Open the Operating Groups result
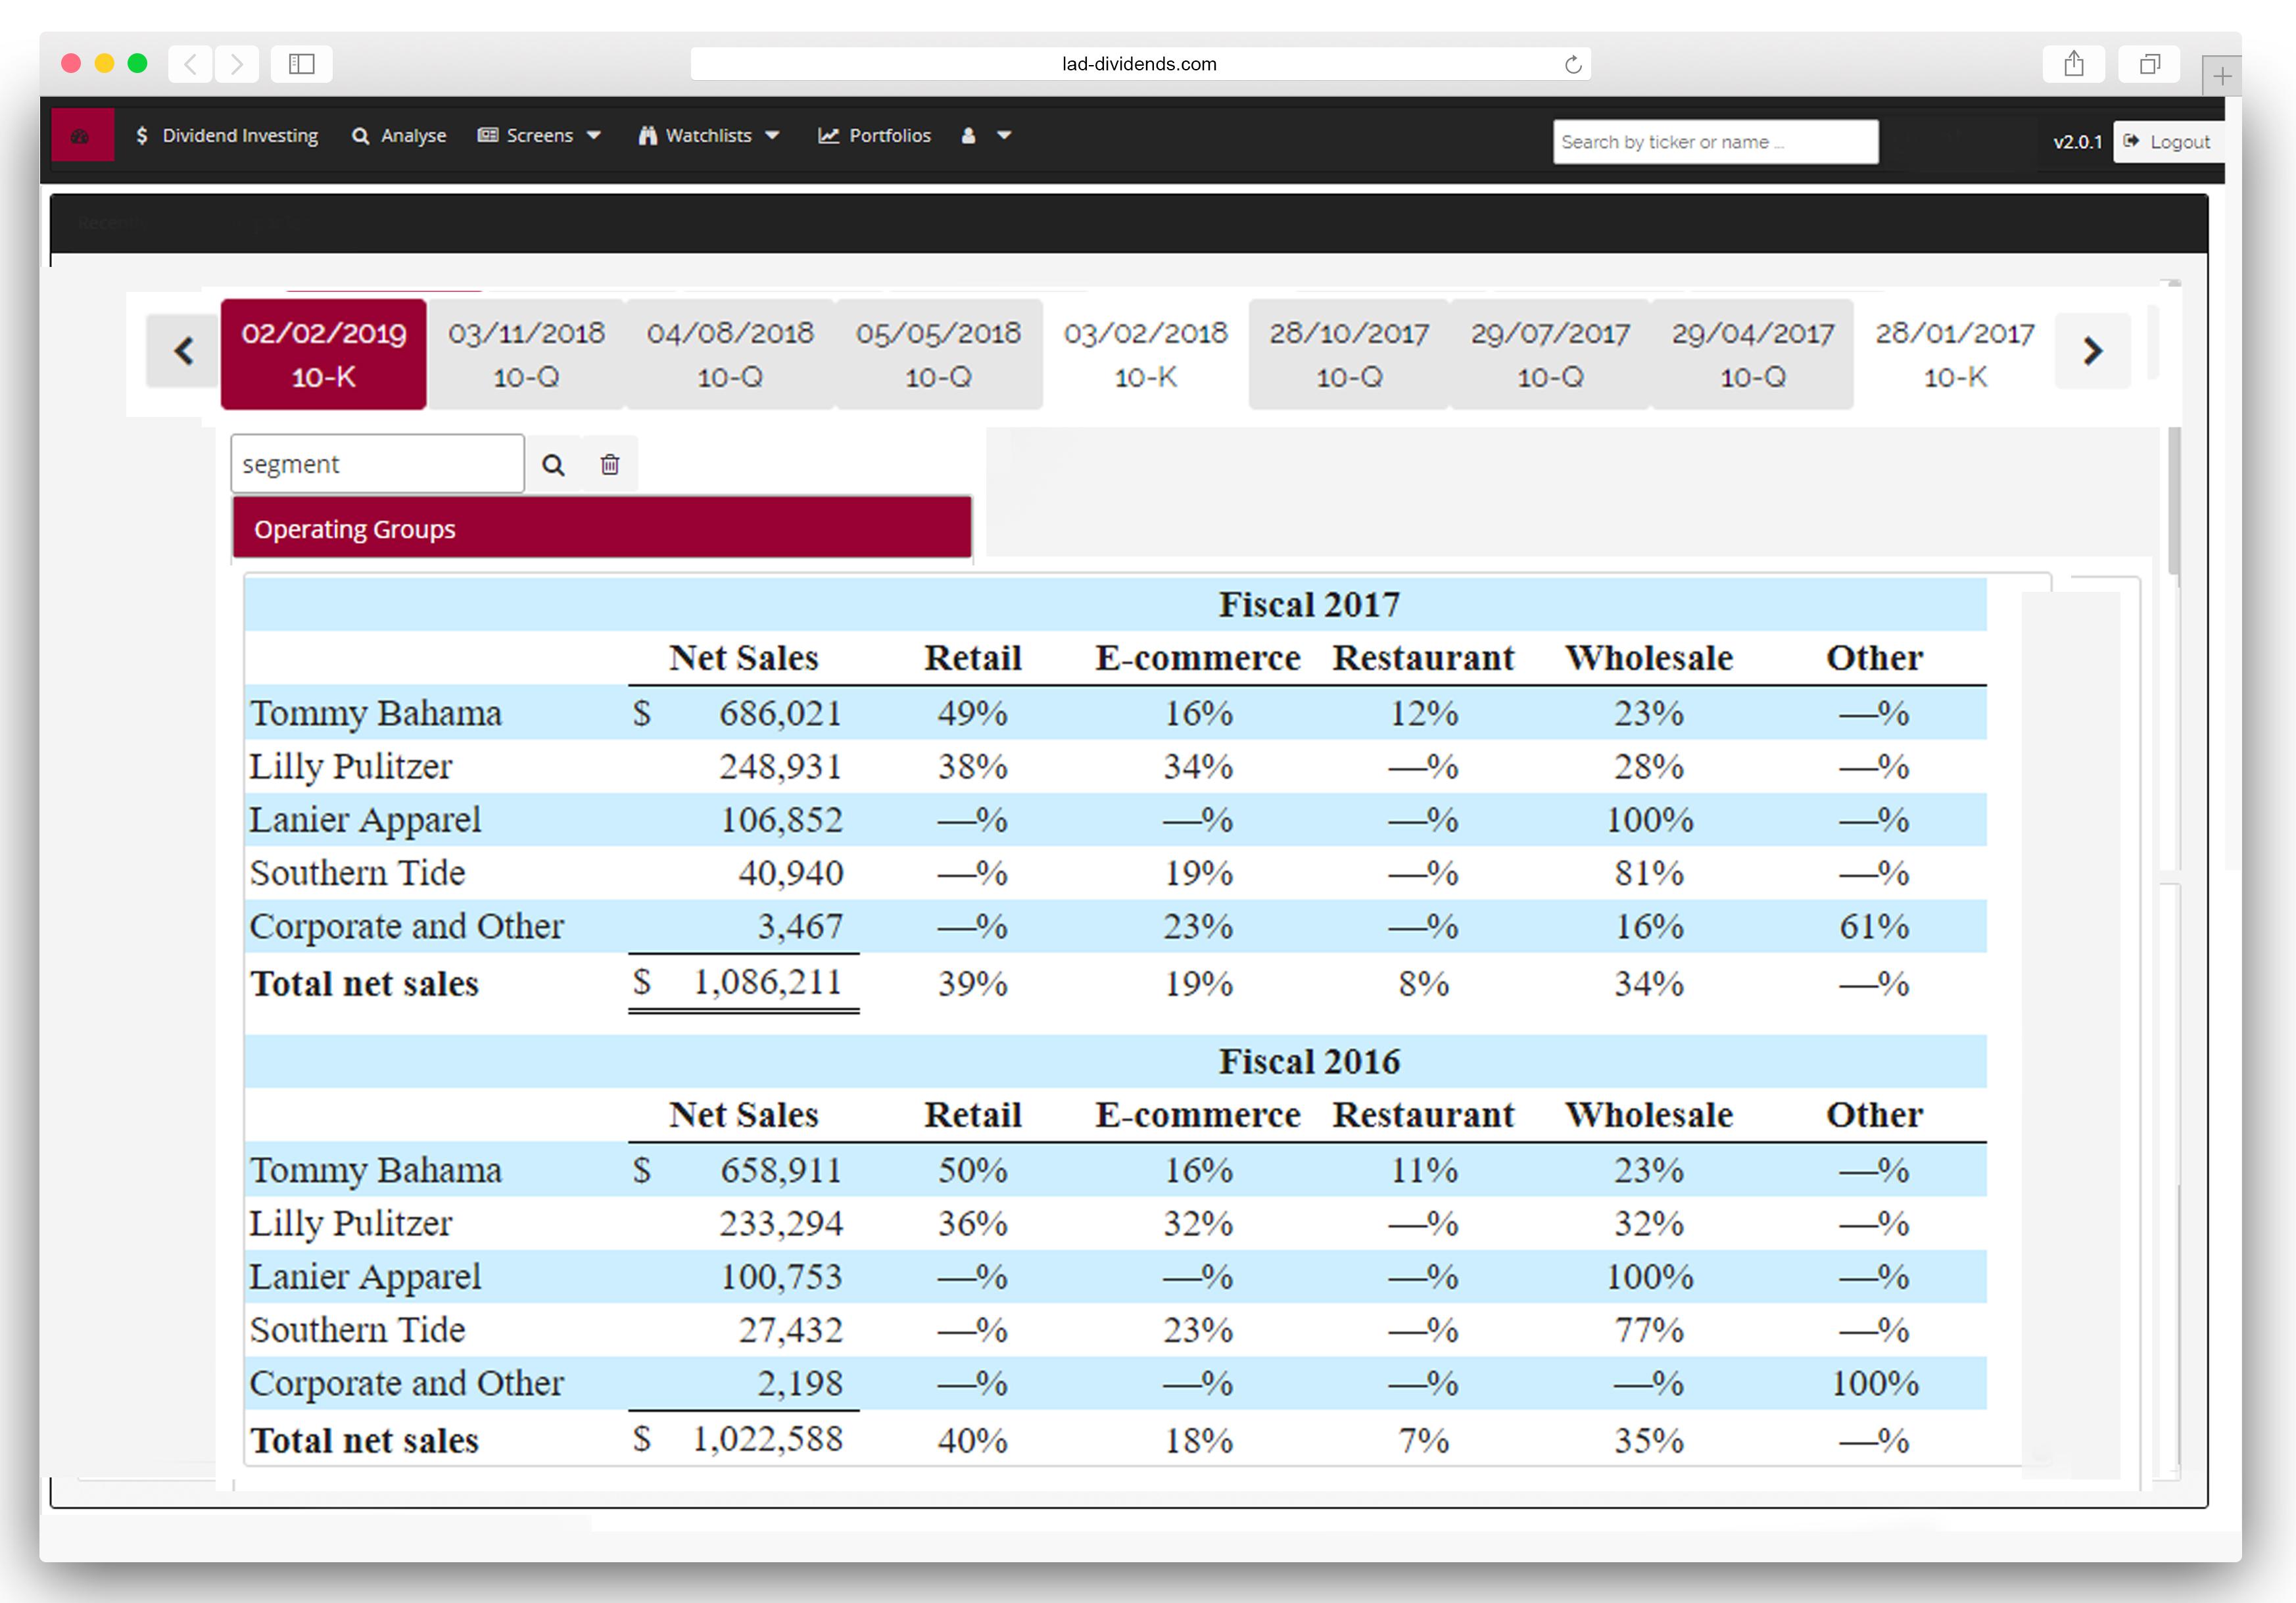The image size is (2296, 1603). pos(602,528)
